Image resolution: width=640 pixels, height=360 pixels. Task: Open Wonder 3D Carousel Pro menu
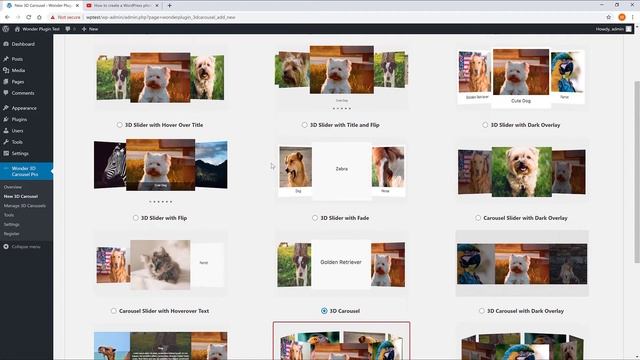tap(26, 171)
